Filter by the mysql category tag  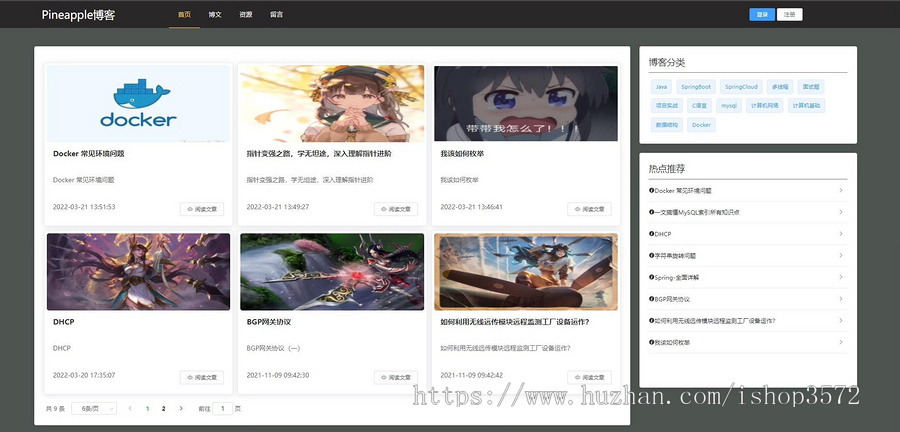[729, 106]
